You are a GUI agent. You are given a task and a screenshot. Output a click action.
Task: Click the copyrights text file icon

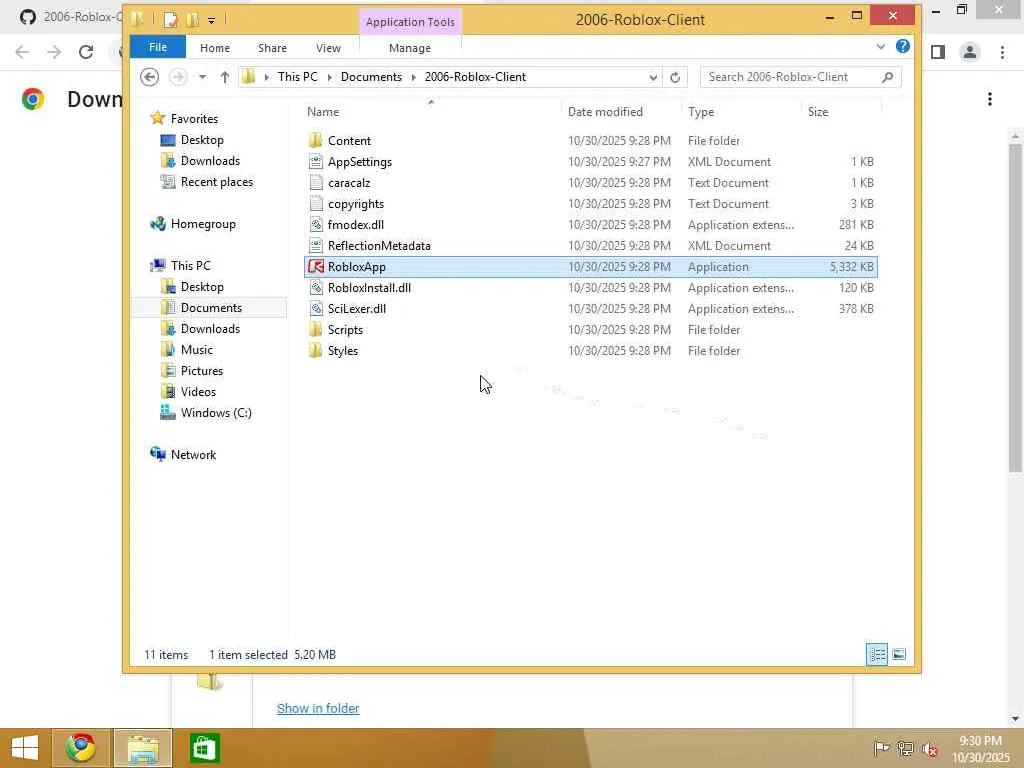316,204
